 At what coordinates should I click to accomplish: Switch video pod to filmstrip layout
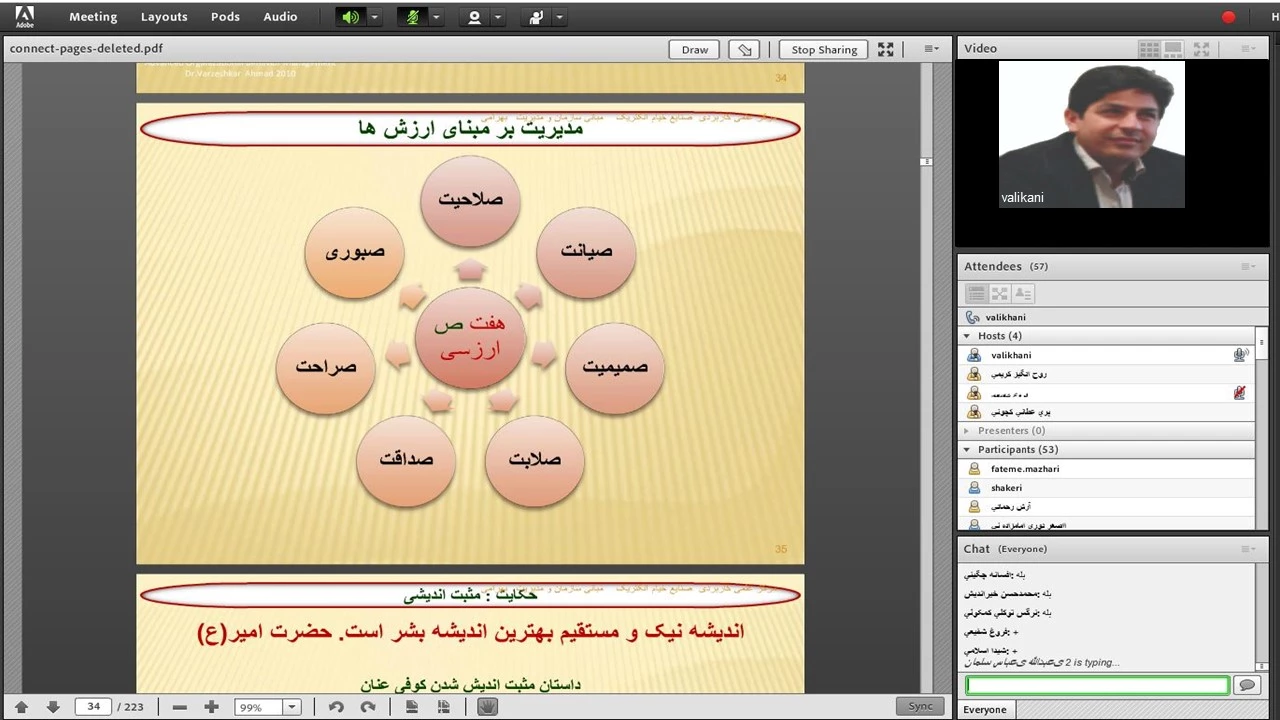[x=1174, y=48]
